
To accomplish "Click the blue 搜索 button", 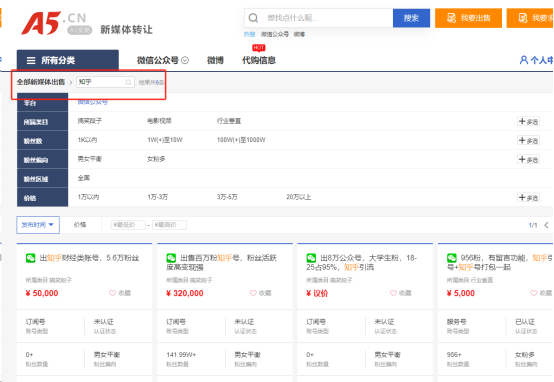I will coord(411,18).
